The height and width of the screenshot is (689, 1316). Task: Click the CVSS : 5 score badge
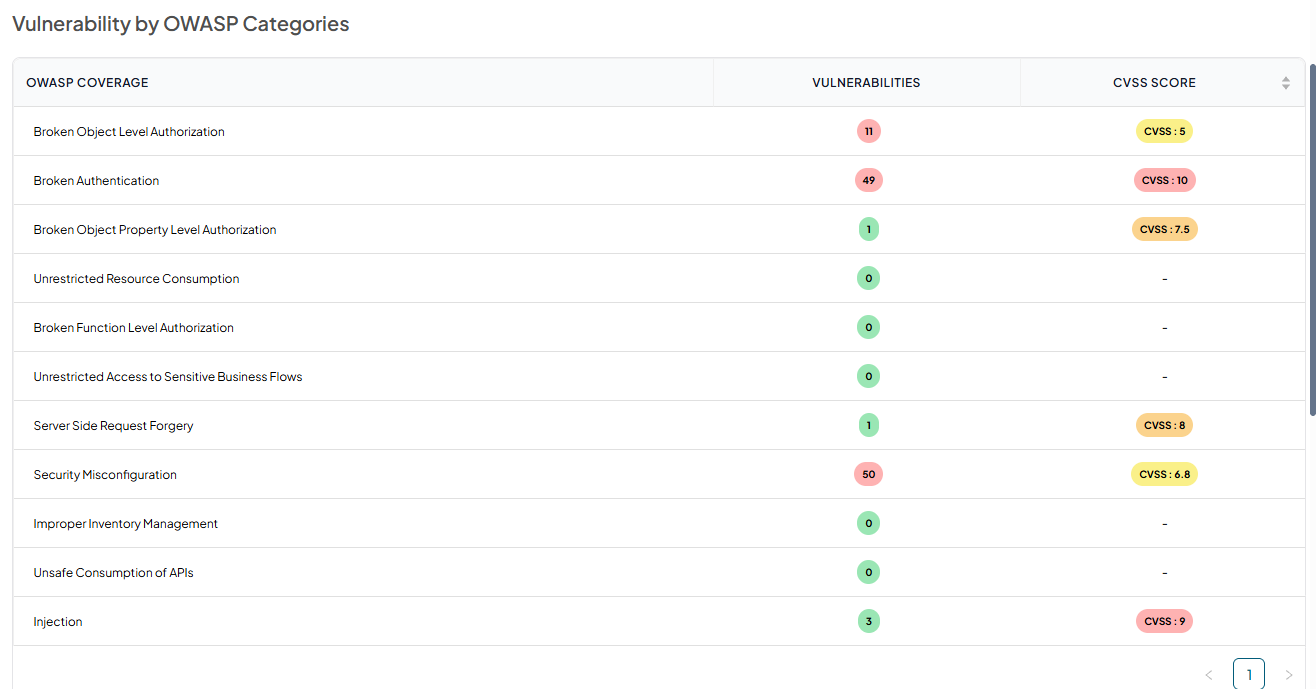click(x=1164, y=131)
